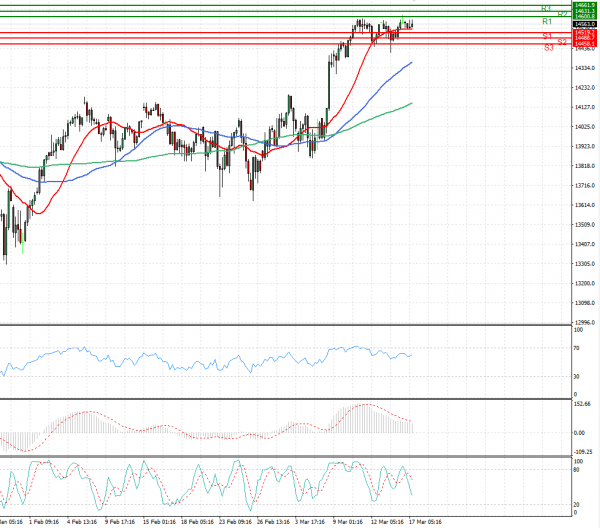The image size is (600, 528).
Task: Click the 26 Feb 13:16 time label
Action: [x=273, y=522]
